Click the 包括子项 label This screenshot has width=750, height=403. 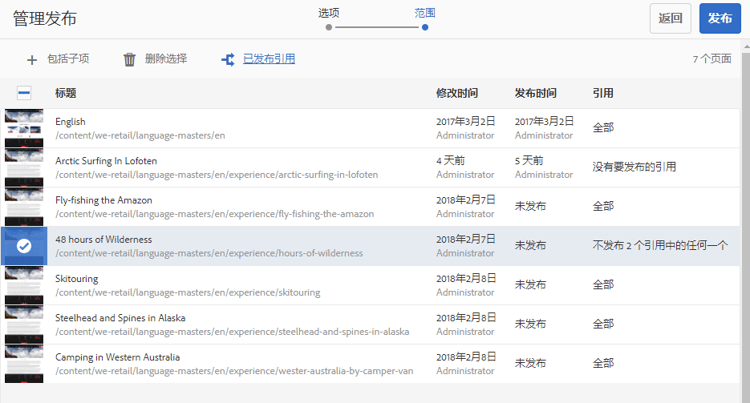click(68, 59)
